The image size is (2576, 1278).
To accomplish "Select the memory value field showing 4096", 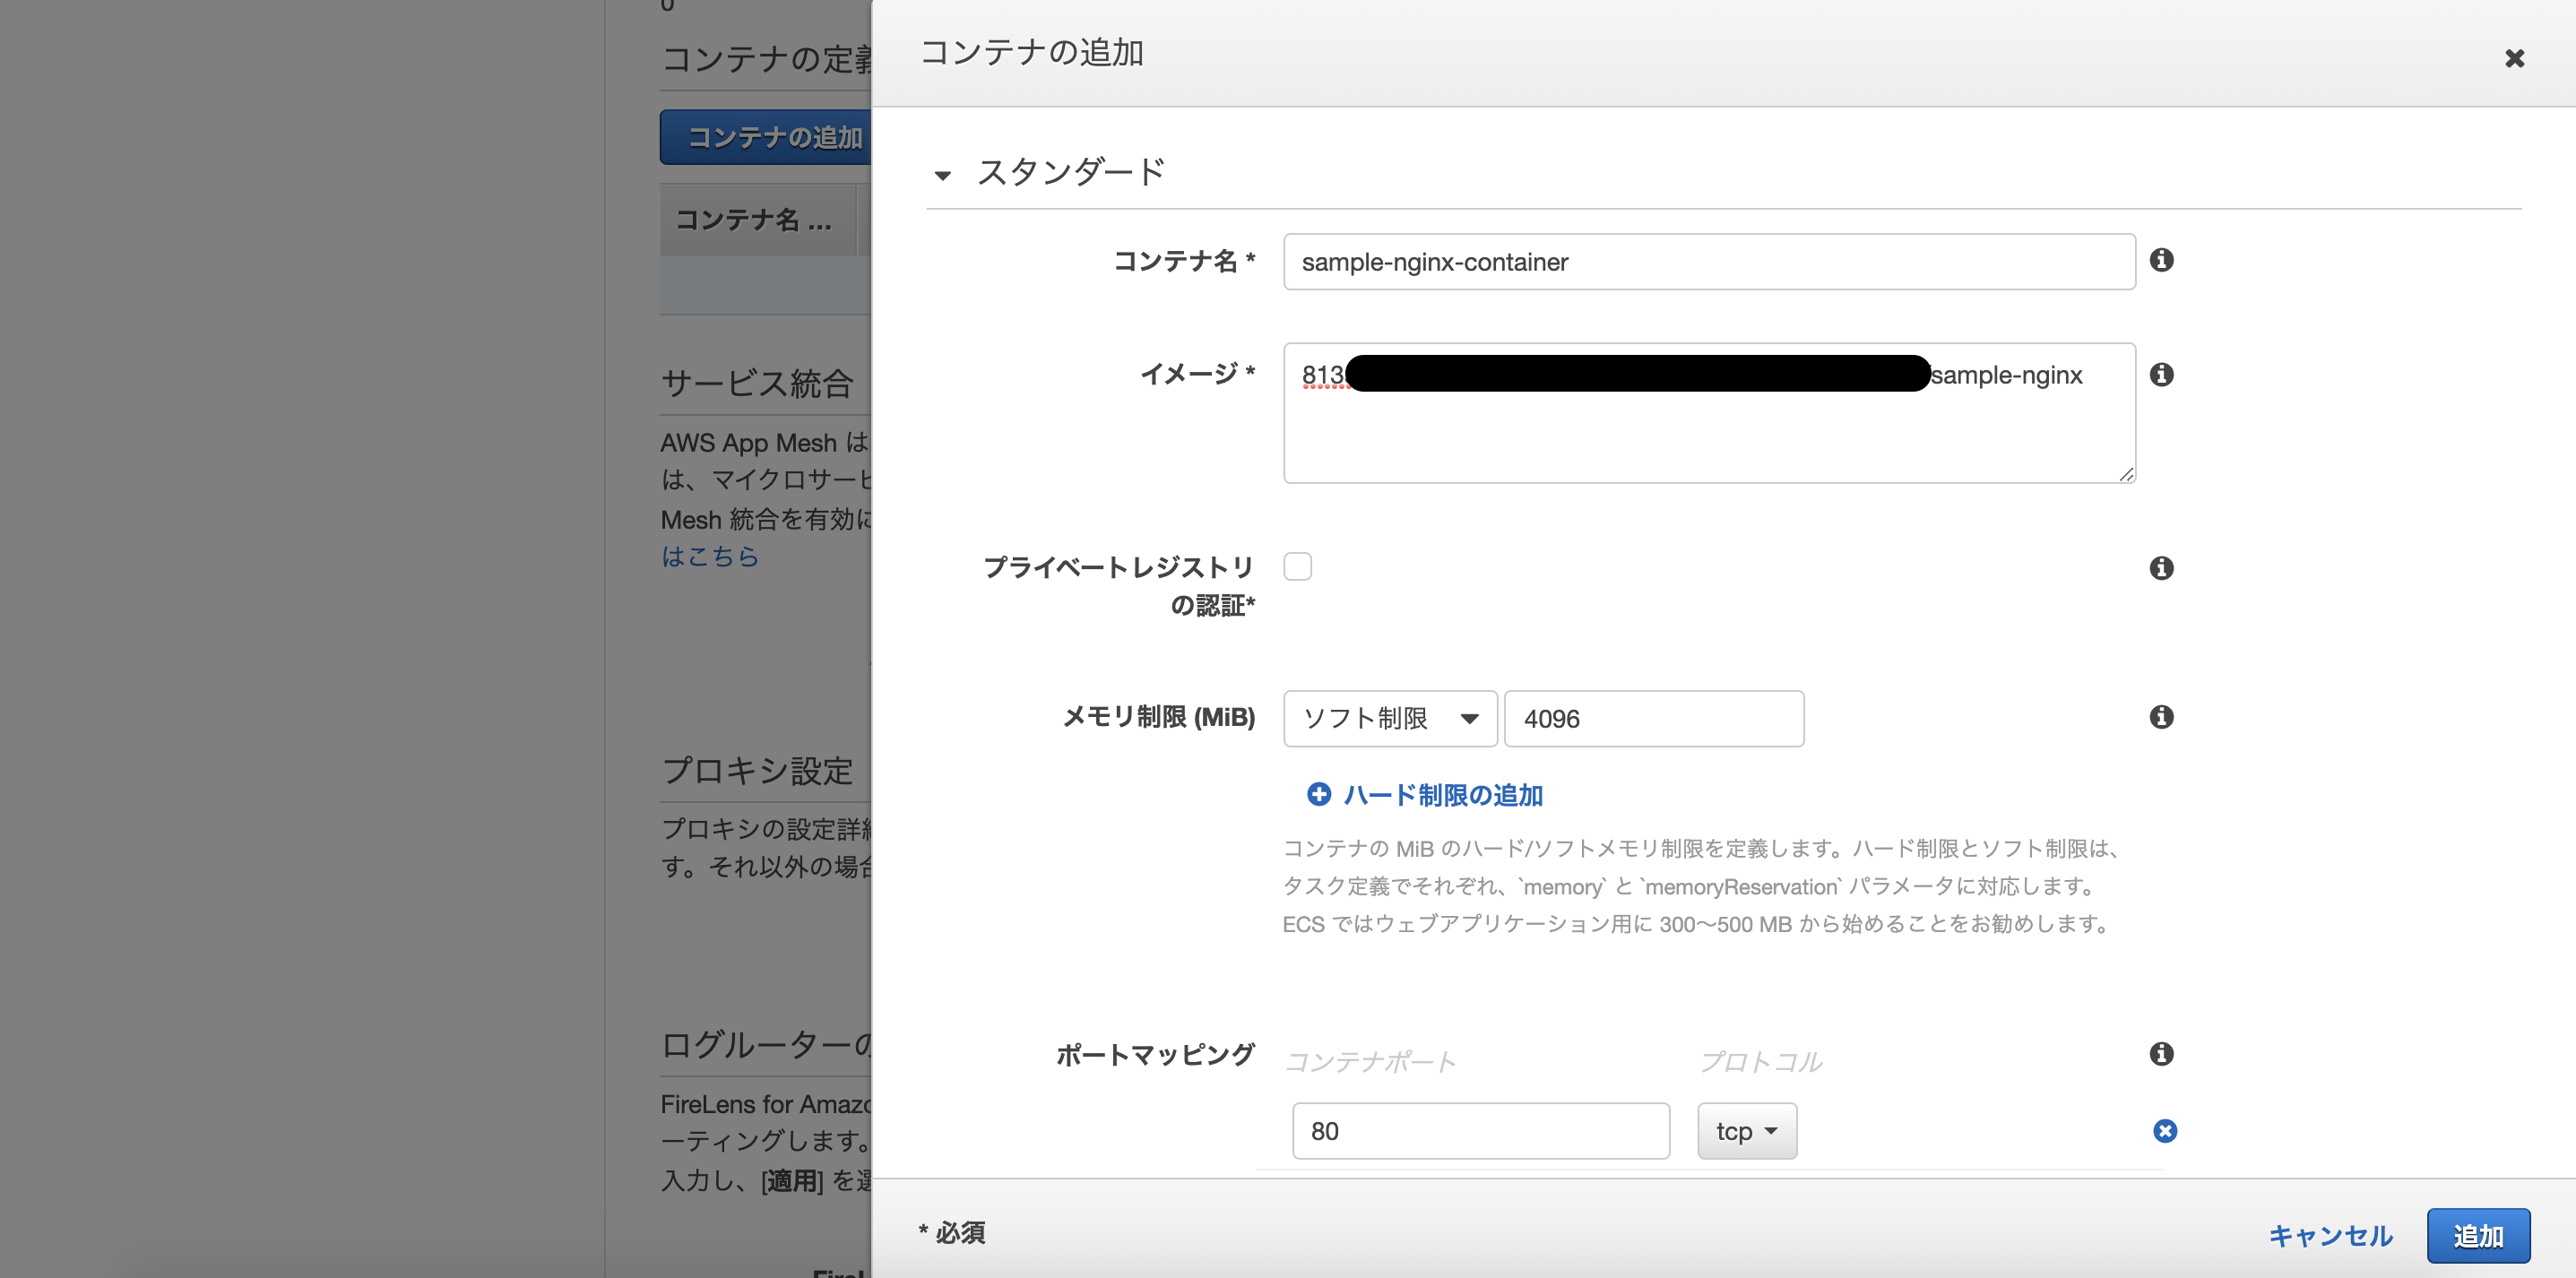I will 1652,718.
